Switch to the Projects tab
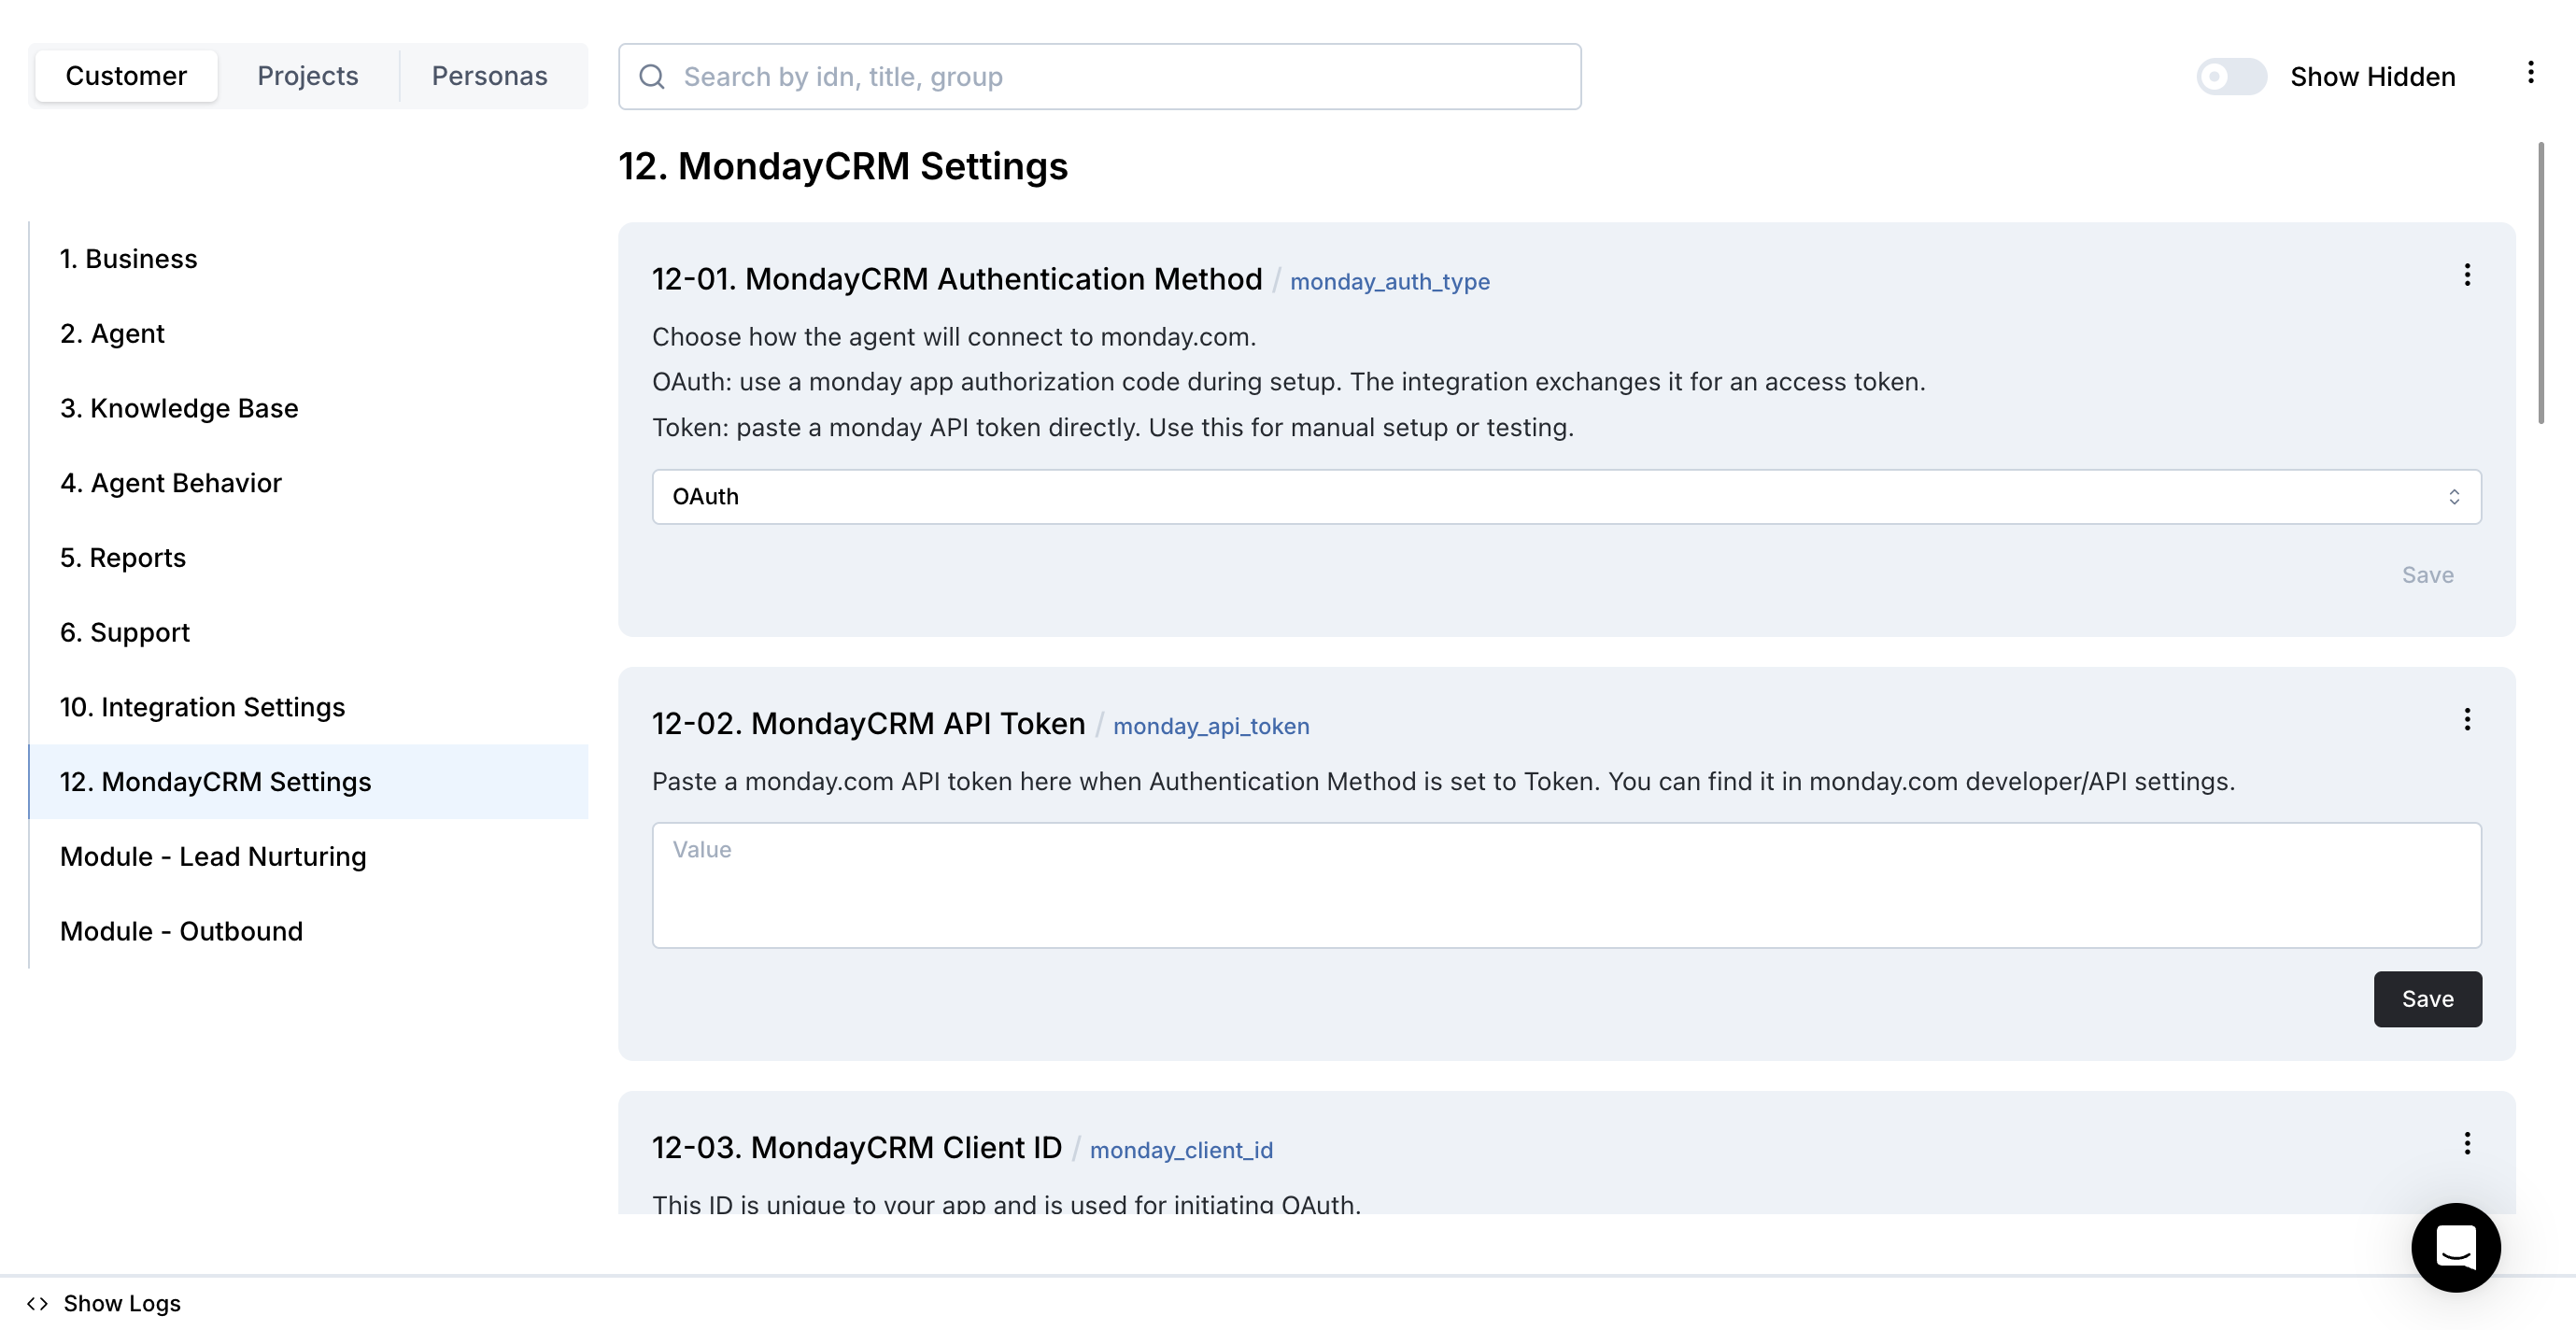2576x1330 pixels. 308,76
